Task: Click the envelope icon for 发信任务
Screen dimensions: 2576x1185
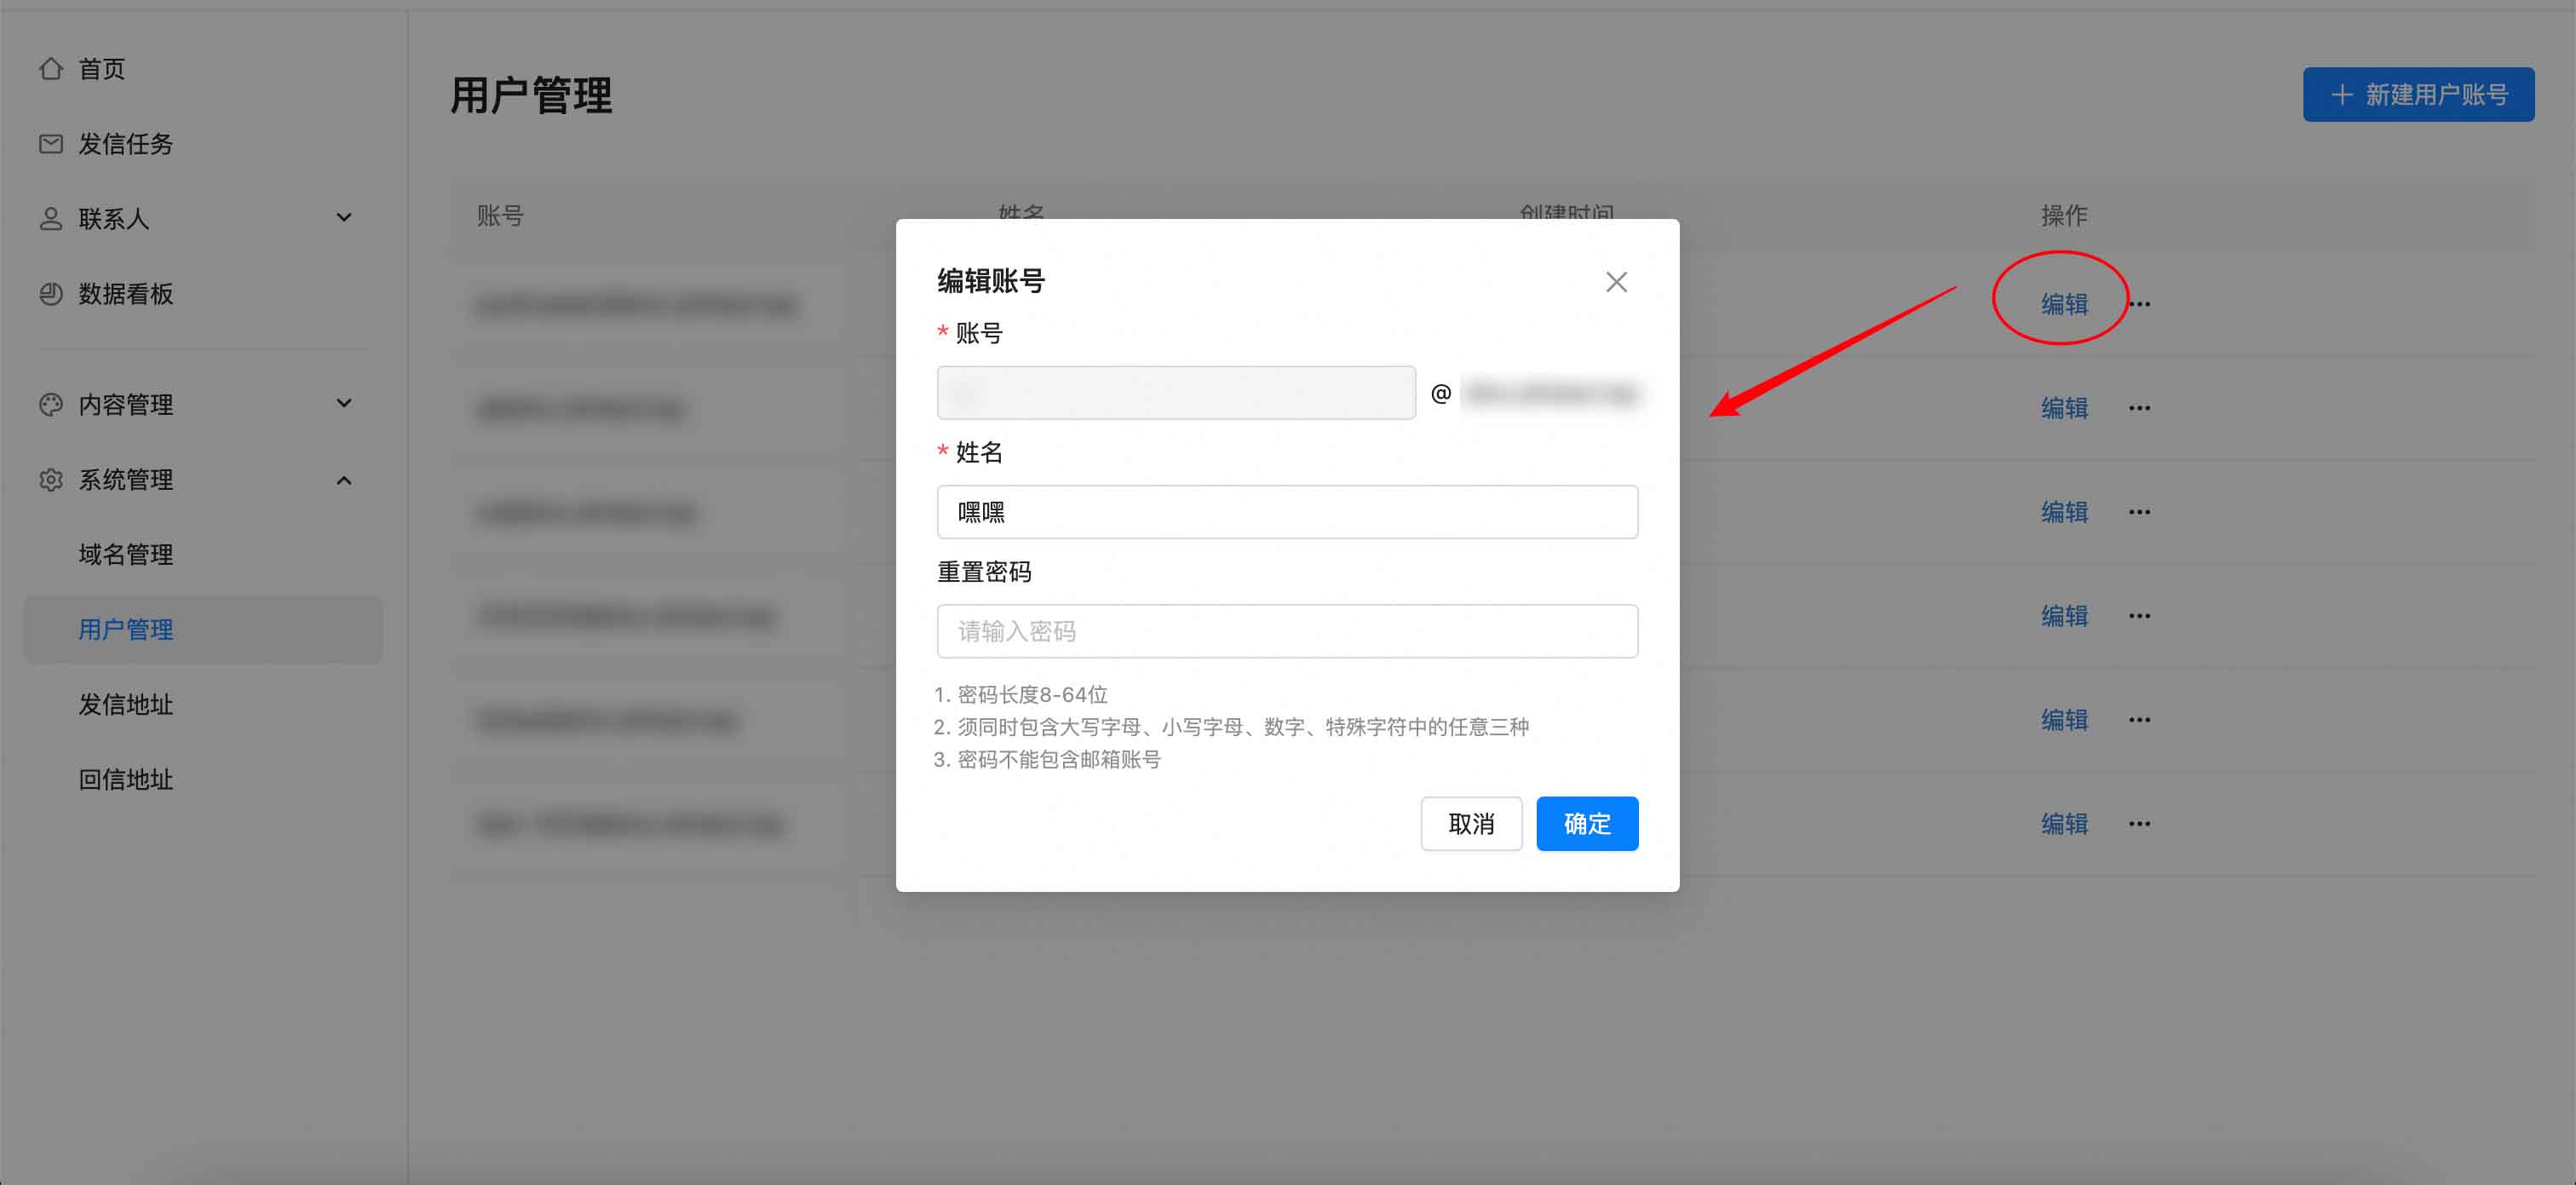Action: pos(51,144)
